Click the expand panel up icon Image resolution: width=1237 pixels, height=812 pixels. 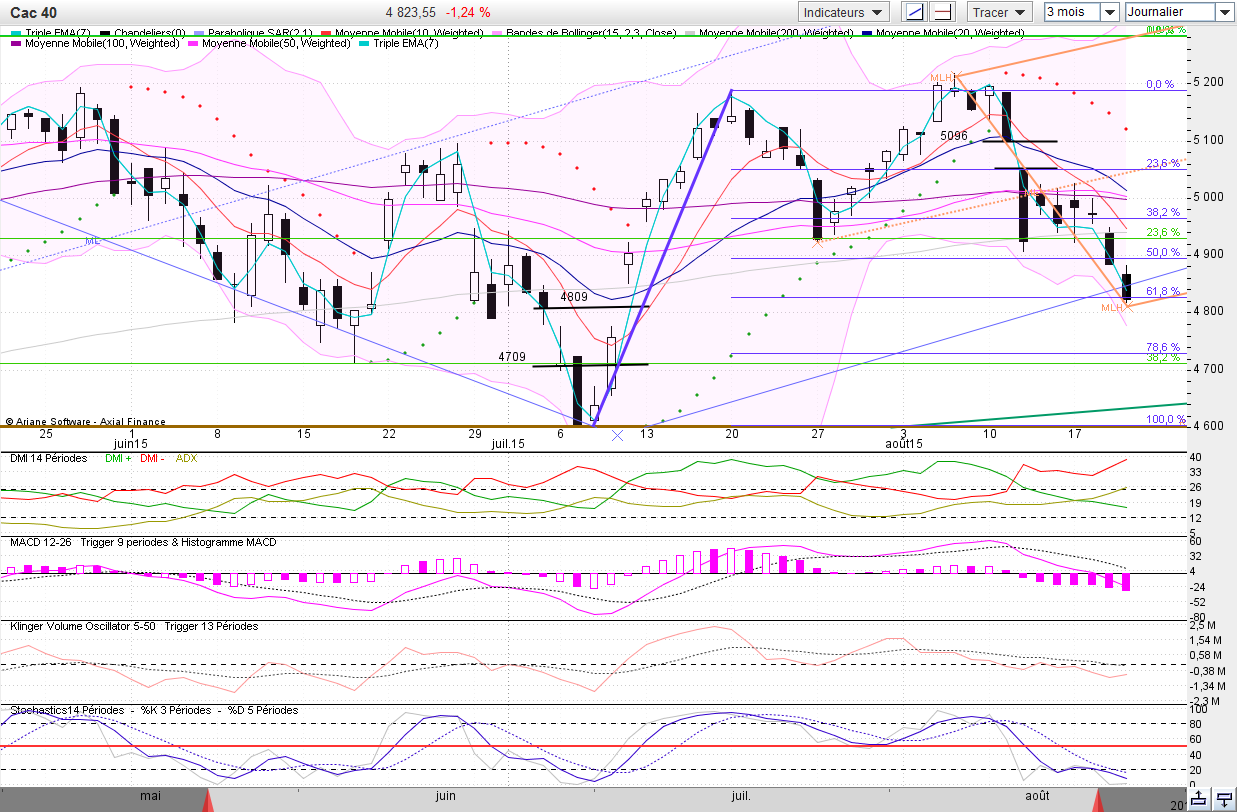point(1201,797)
